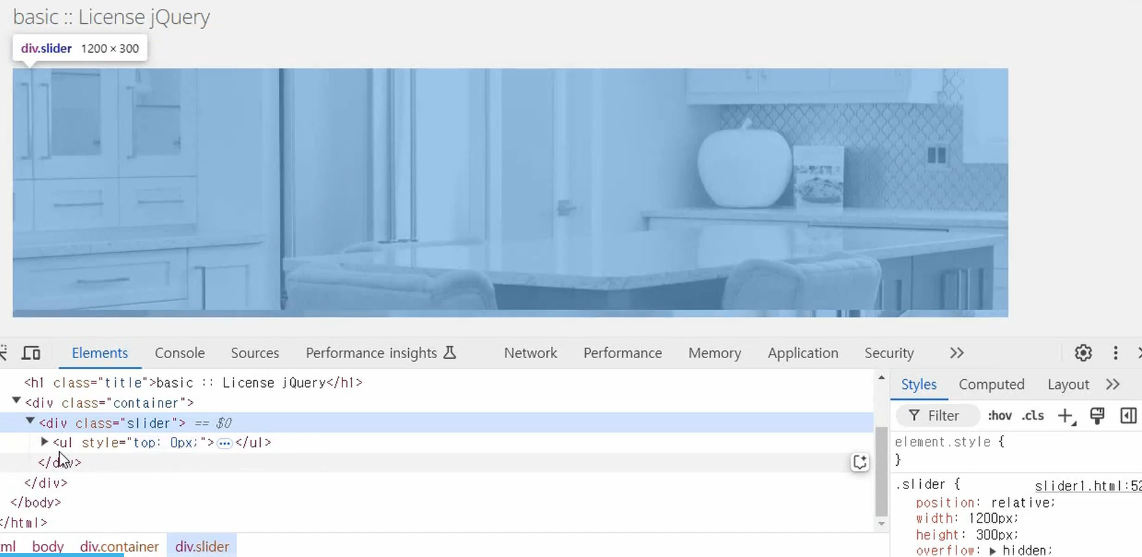Open the Sources tab
This screenshot has height=557, width=1142.
[x=255, y=353]
